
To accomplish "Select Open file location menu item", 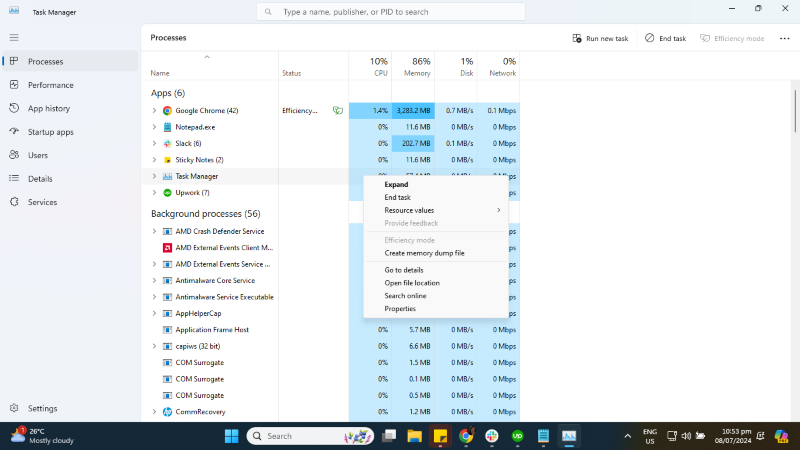I will pos(436,283).
